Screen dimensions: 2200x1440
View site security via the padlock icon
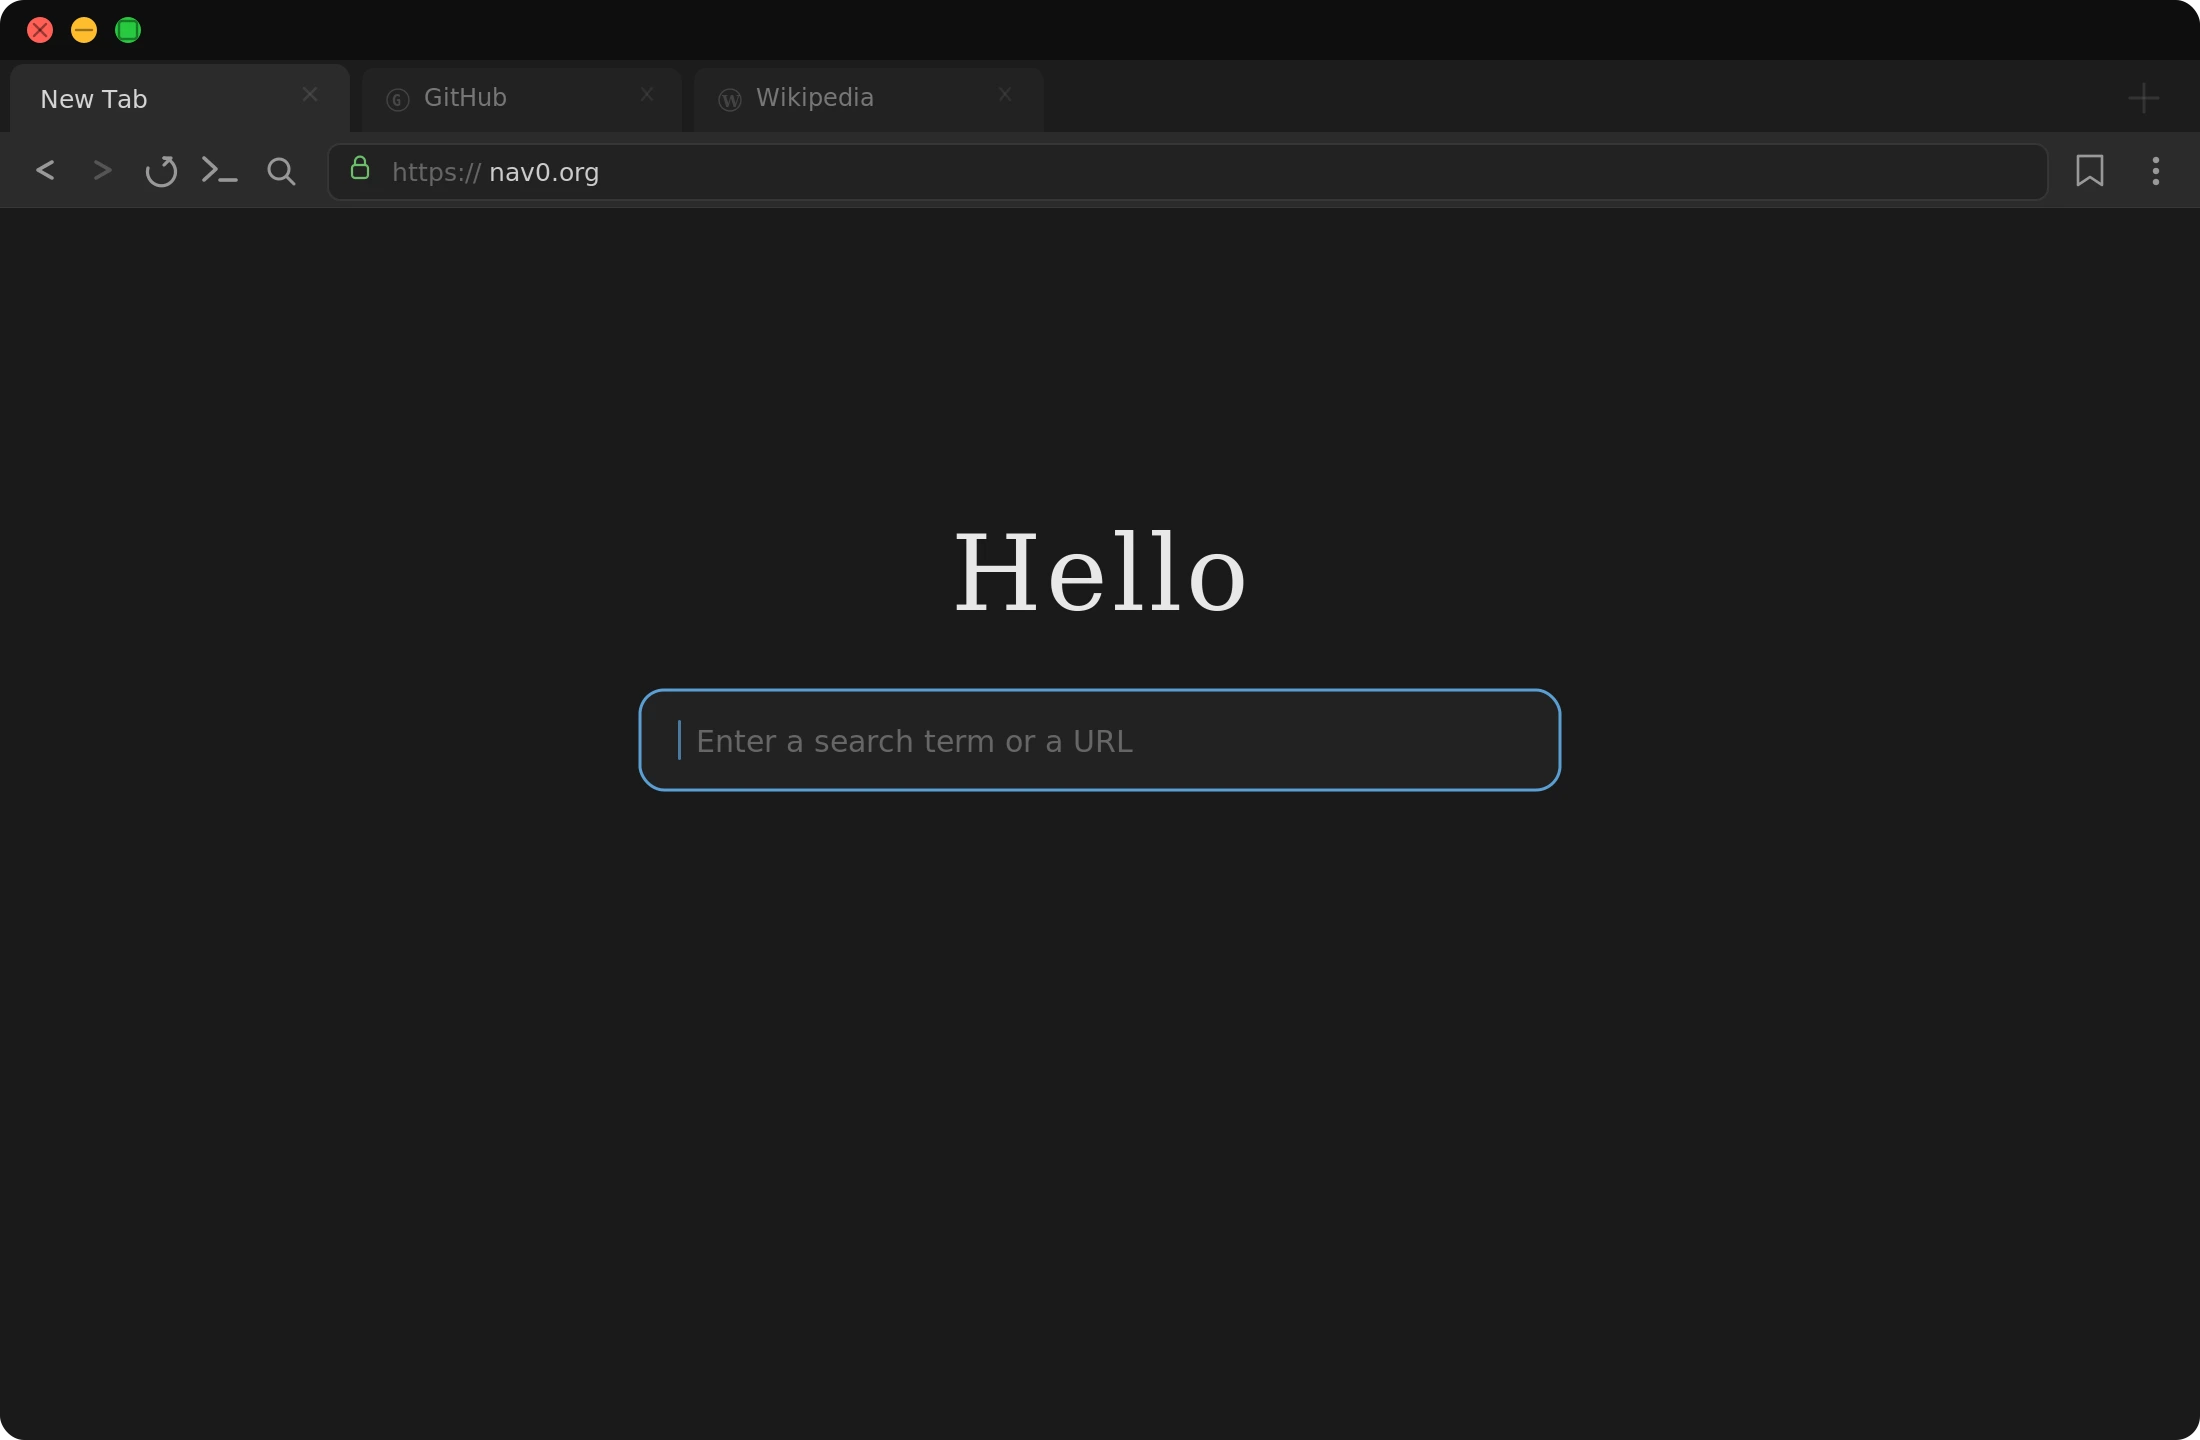point(359,170)
